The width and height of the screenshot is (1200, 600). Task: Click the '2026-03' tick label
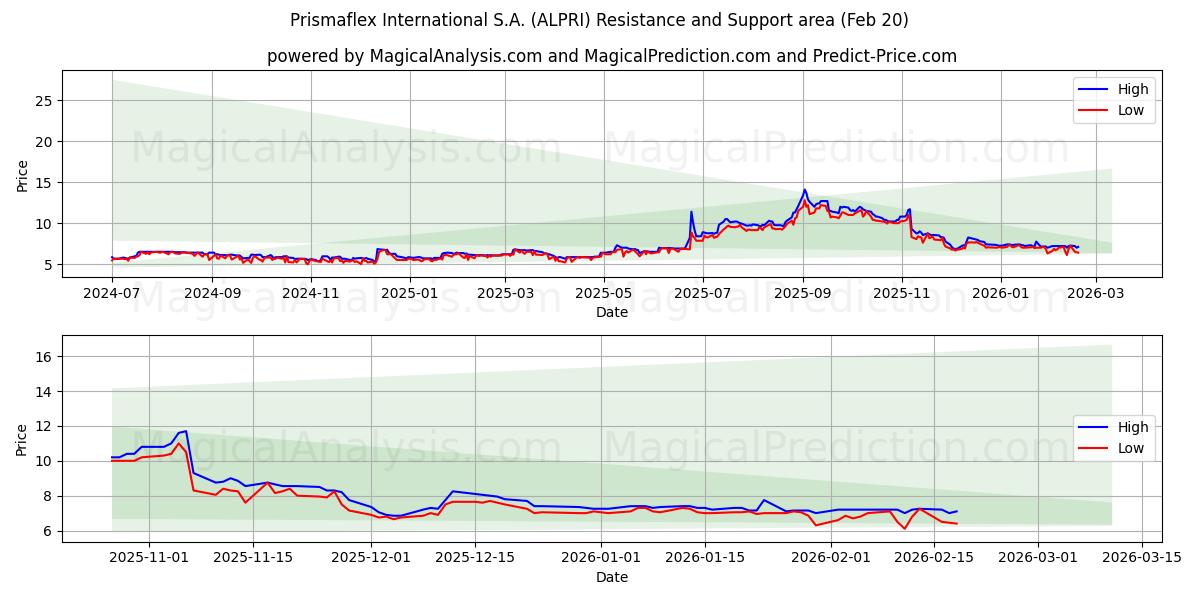pos(1096,293)
